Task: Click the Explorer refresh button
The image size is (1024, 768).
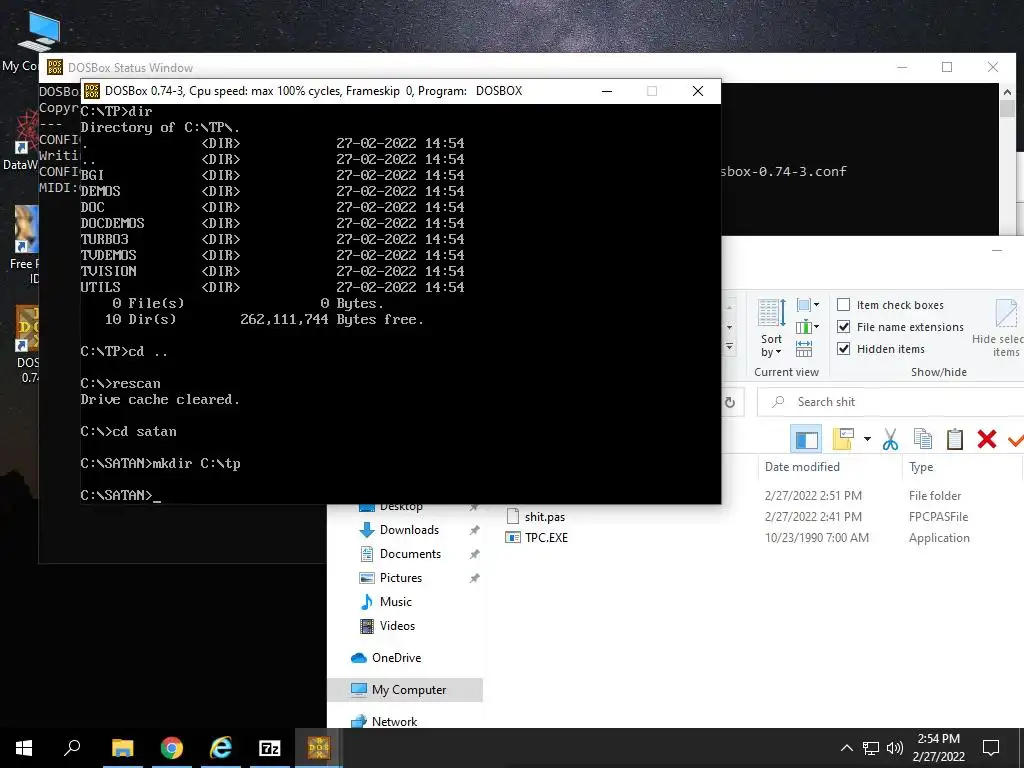Action: pyautogui.click(x=730, y=402)
